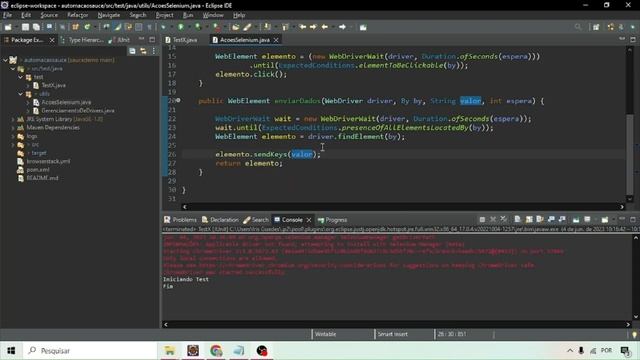Toggle Link with Editor in Package Explorer
This screenshot has width=640, height=360.
[143, 51]
